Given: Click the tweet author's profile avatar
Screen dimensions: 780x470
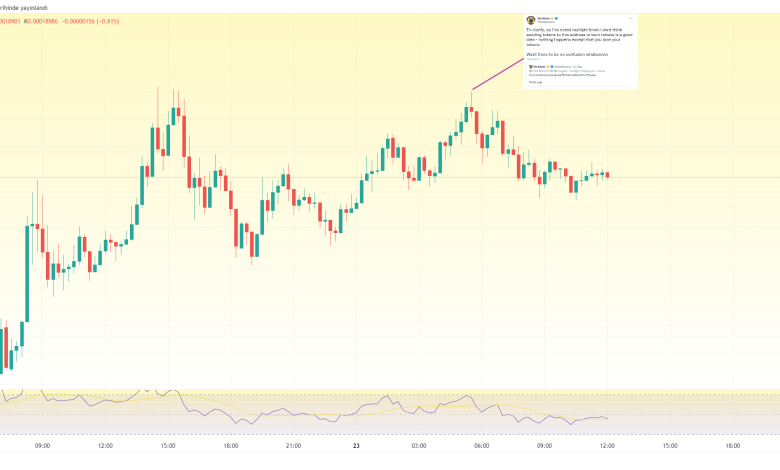Looking at the screenshot, I should (x=530, y=19).
